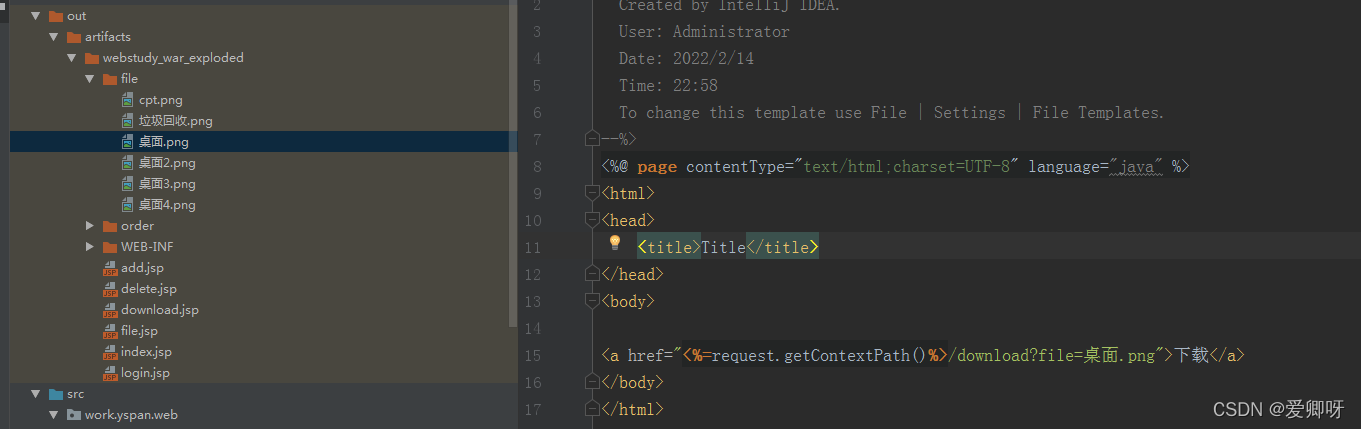Select index.jsp in the project tree
1361x429 pixels.
point(146,352)
